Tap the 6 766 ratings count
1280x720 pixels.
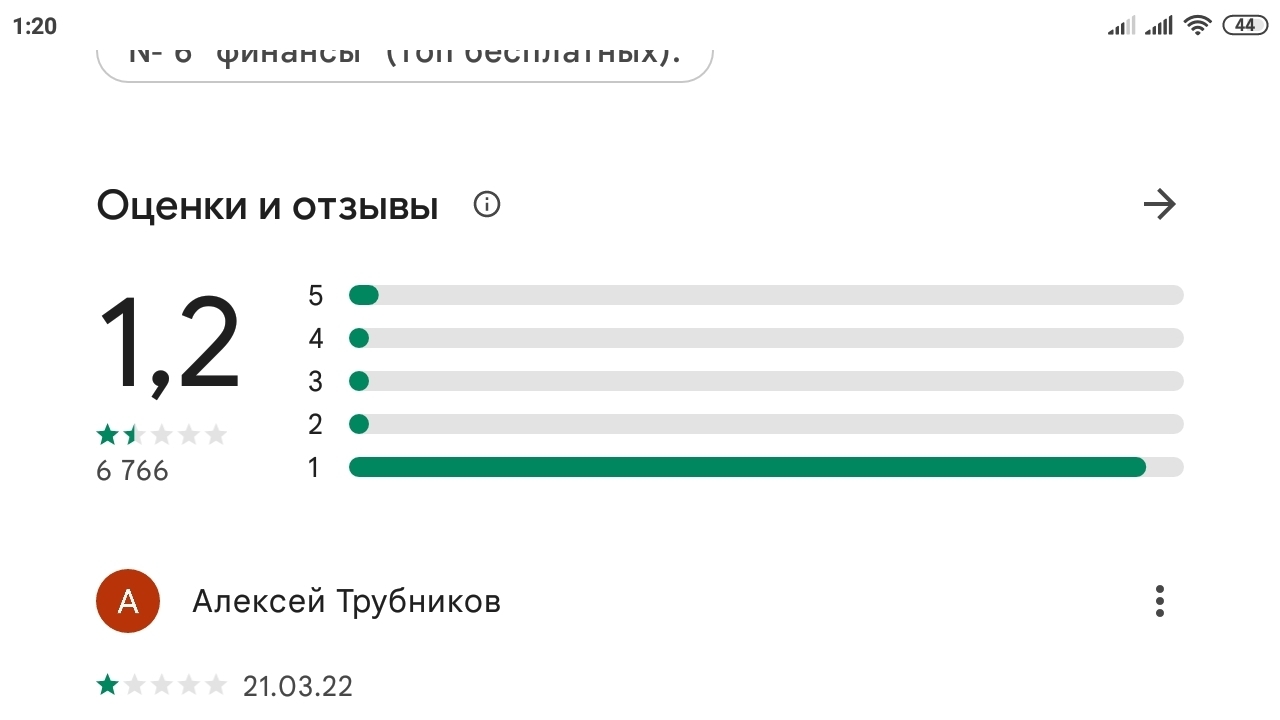click(132, 470)
